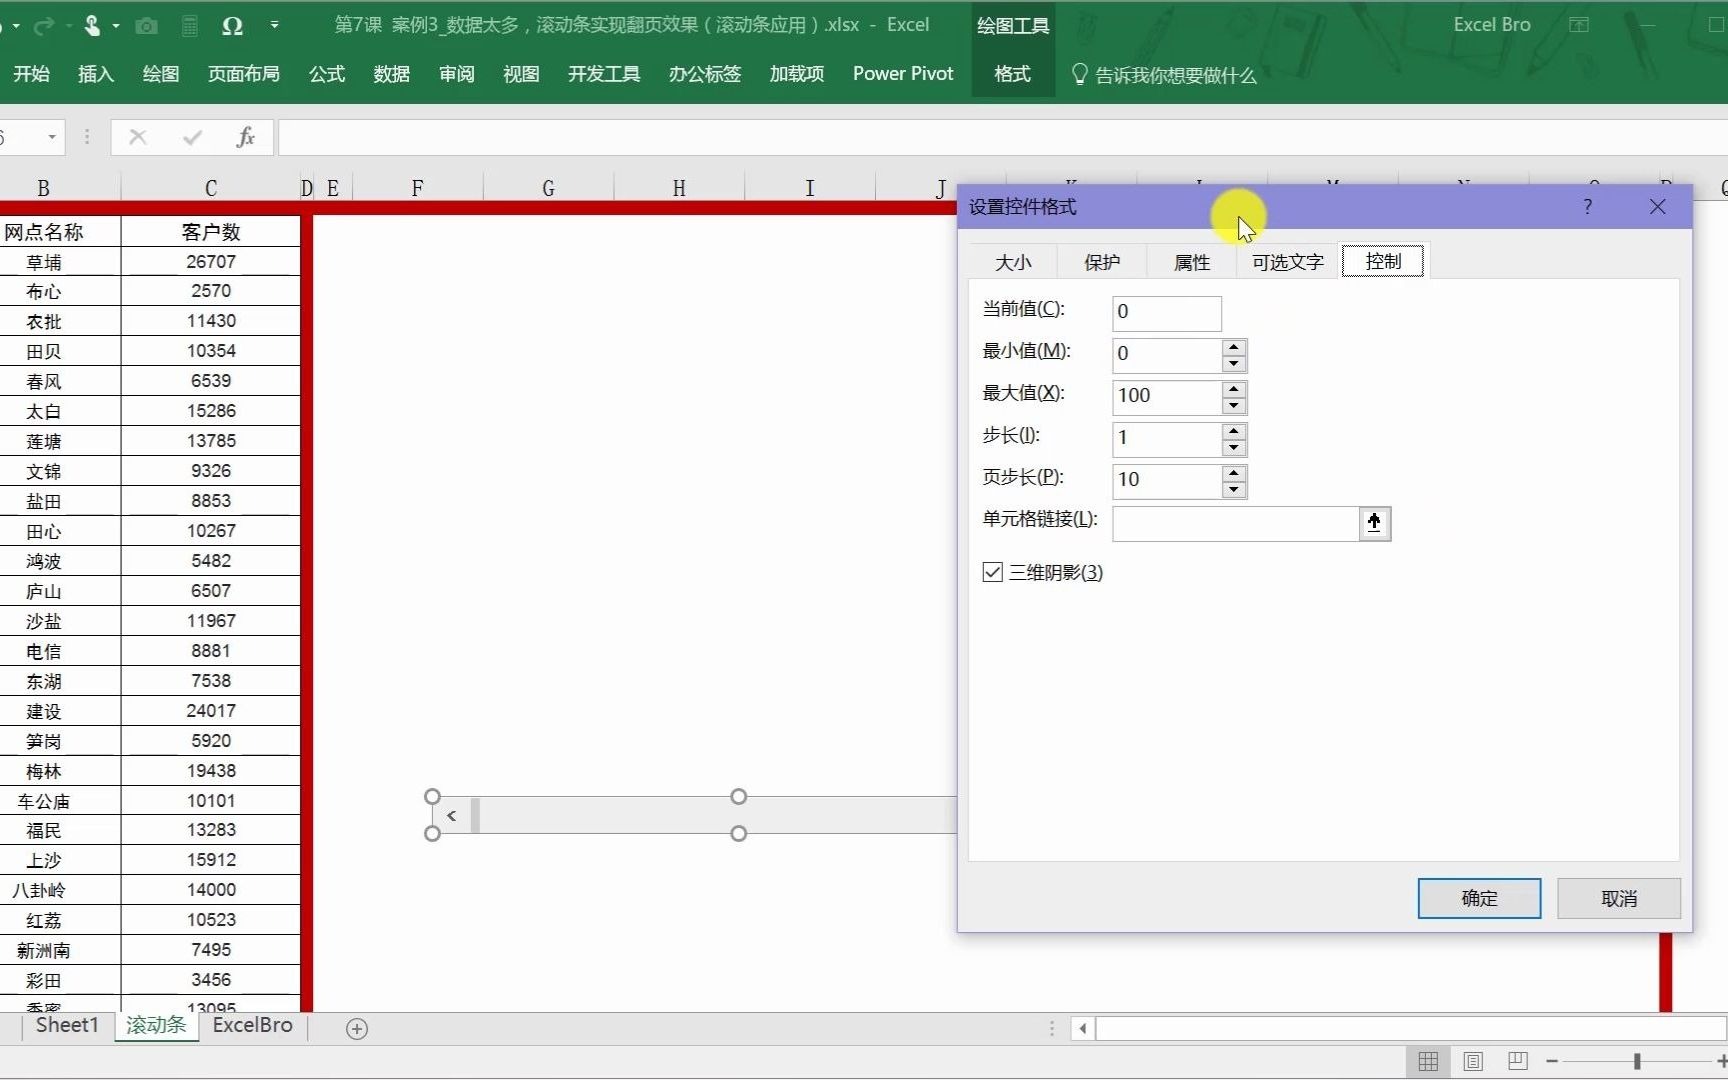Switch to Page Break Preview icon
This screenshot has height=1080, width=1728.
click(1518, 1061)
